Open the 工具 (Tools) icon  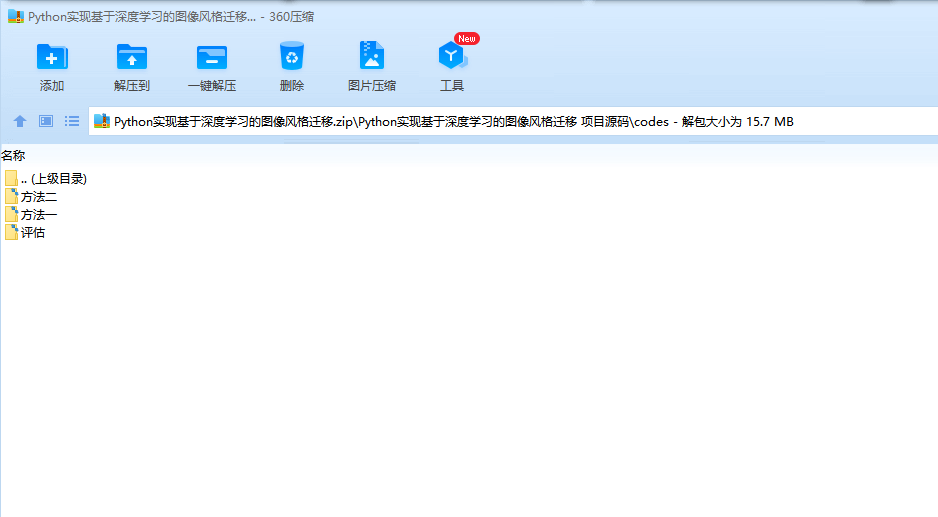(x=452, y=56)
